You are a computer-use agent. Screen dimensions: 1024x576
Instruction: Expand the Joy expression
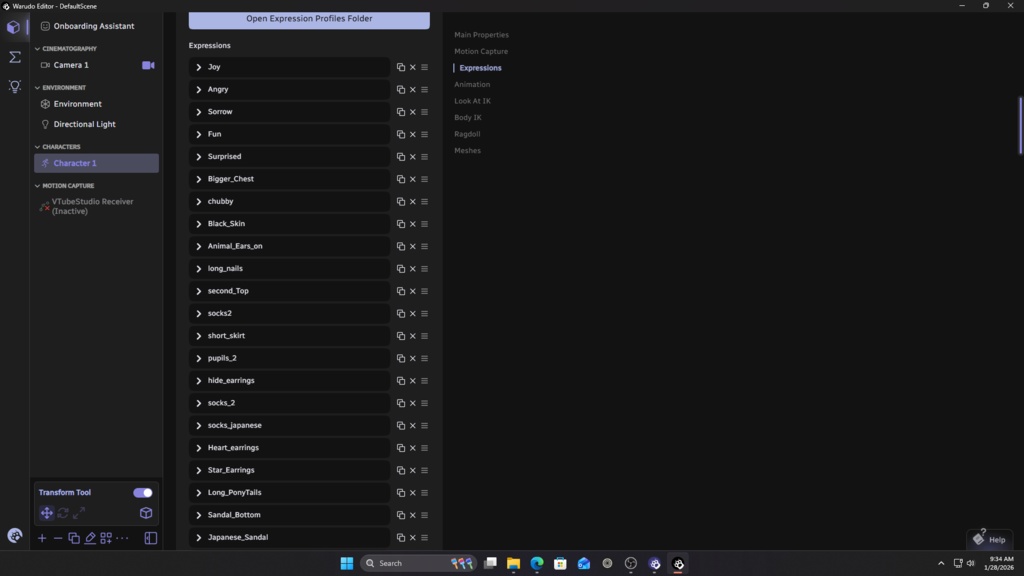199,67
